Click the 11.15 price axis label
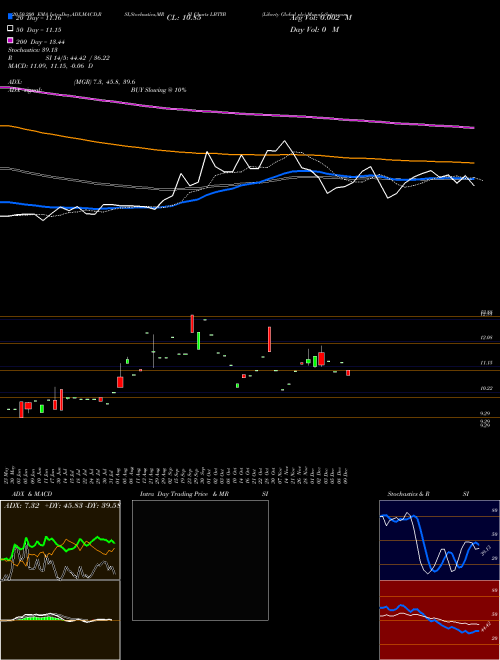 pyautogui.click(x=486, y=363)
